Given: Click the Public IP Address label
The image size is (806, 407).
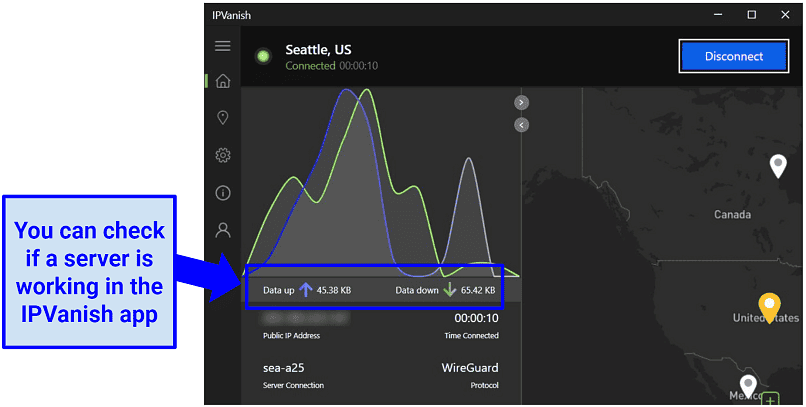Looking at the screenshot, I should click(x=291, y=336).
